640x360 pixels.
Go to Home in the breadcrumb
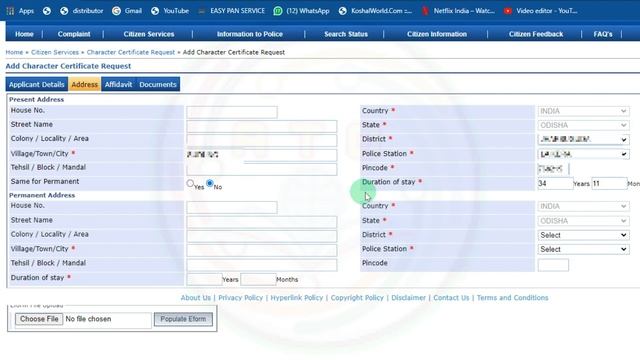pos(14,52)
